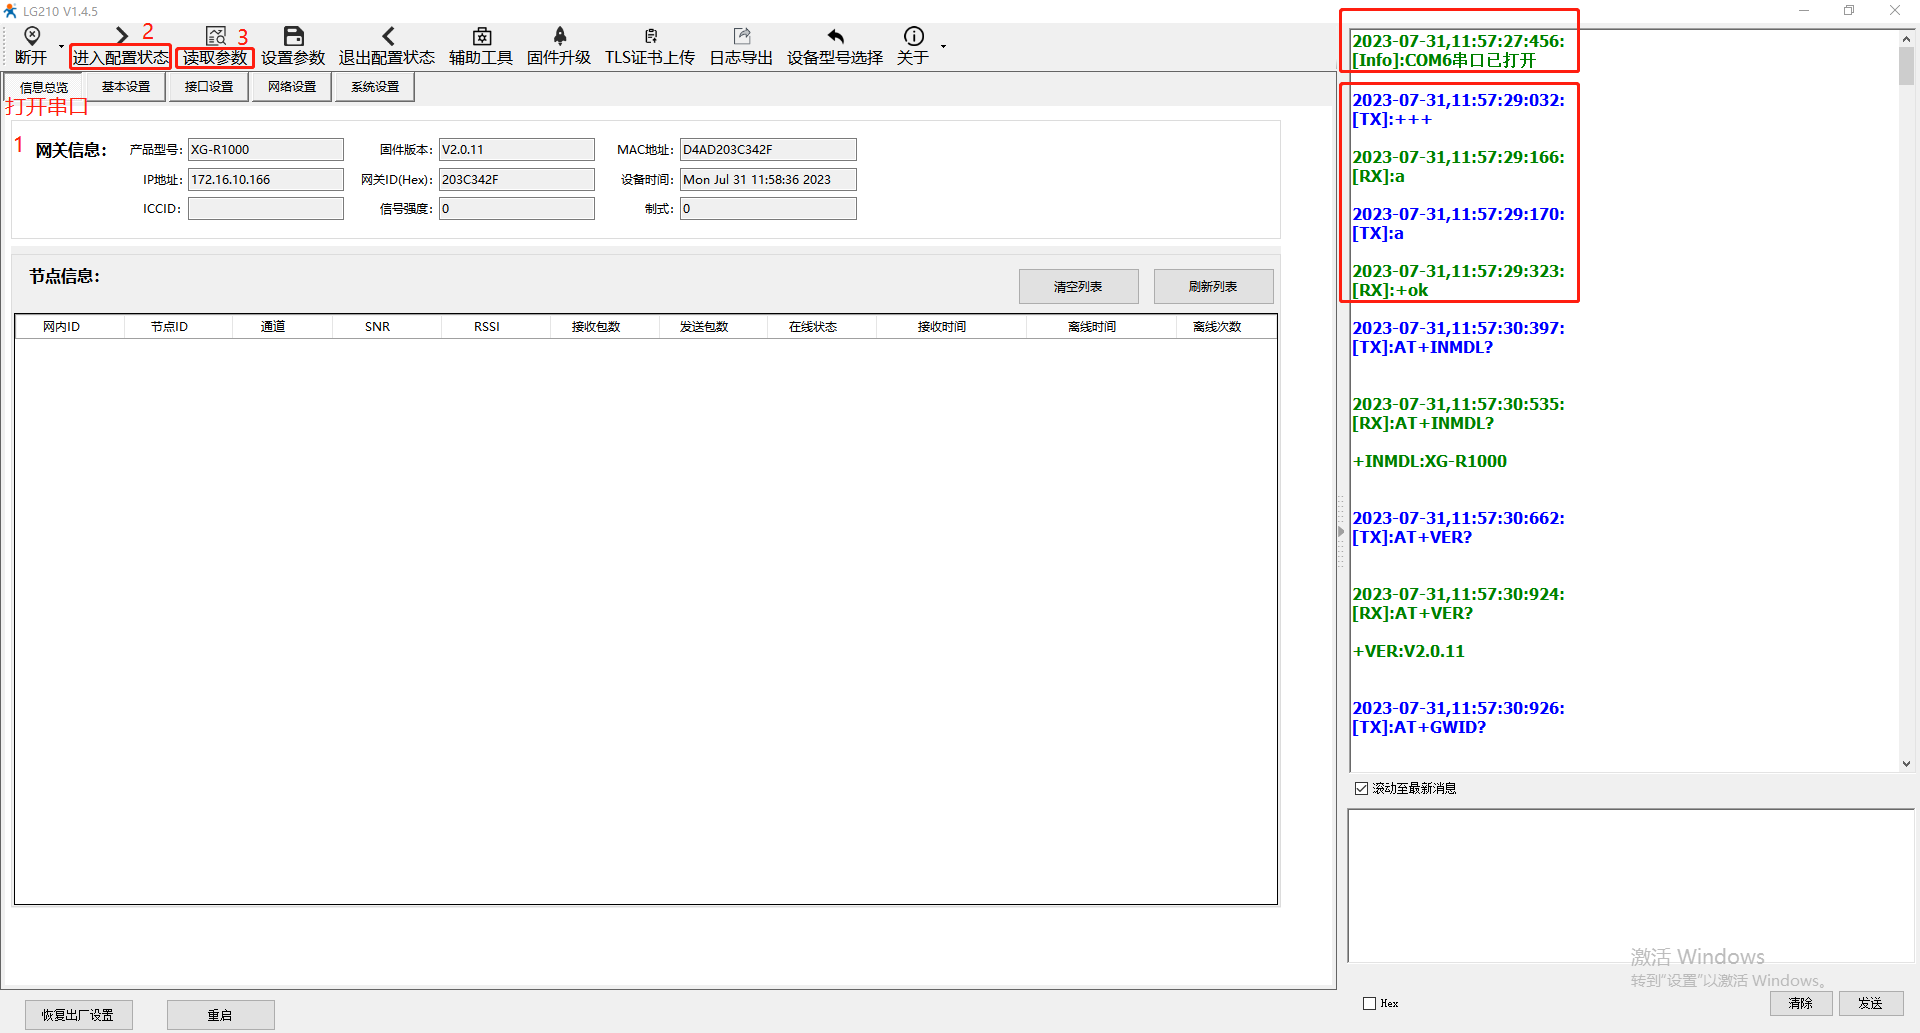This screenshot has width=1920, height=1033.
Task: Expand the dropdown arrow beside 关于
Action: pyautogui.click(x=943, y=46)
